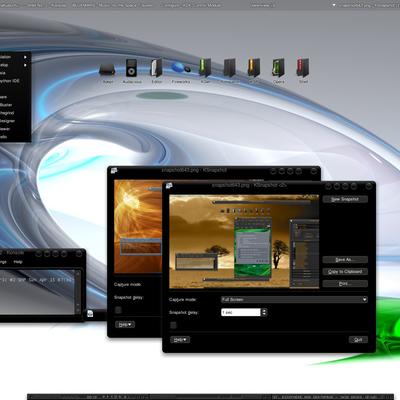Click the orange snapshot preview in back KSnapshot
Viewport: 400px width, 400px height.
click(x=138, y=227)
